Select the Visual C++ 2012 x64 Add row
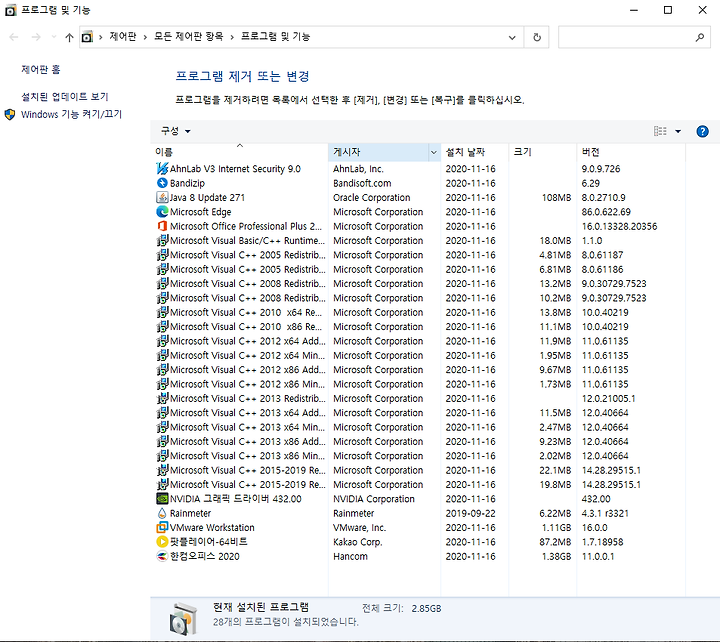 tap(418, 341)
